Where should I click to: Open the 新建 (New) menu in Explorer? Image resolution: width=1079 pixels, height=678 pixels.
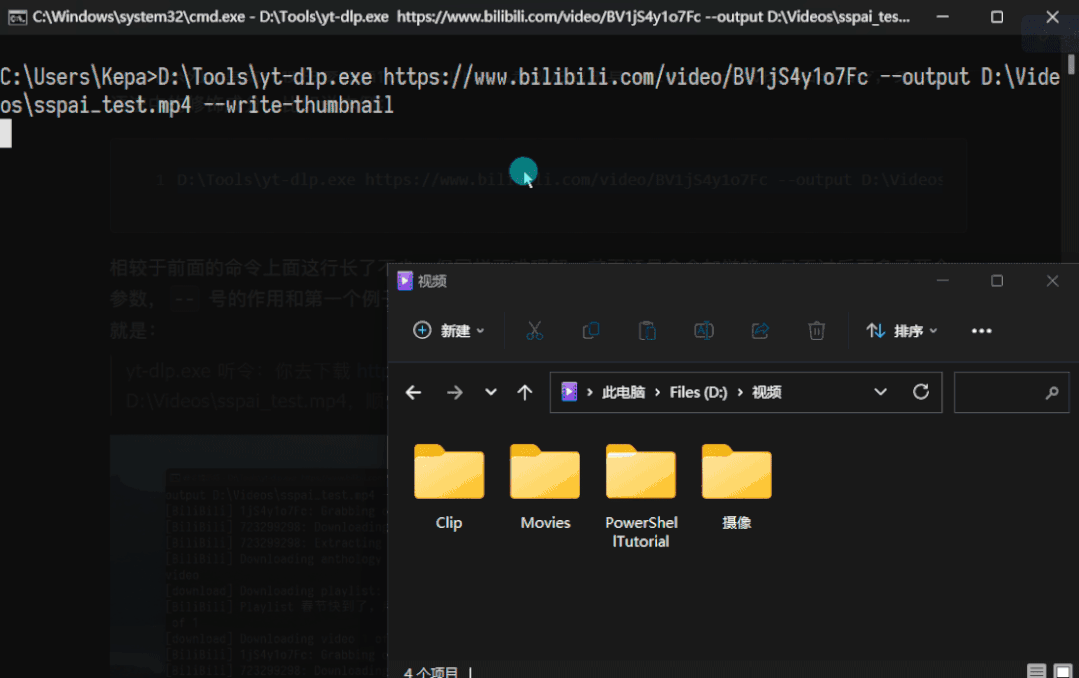(x=449, y=331)
